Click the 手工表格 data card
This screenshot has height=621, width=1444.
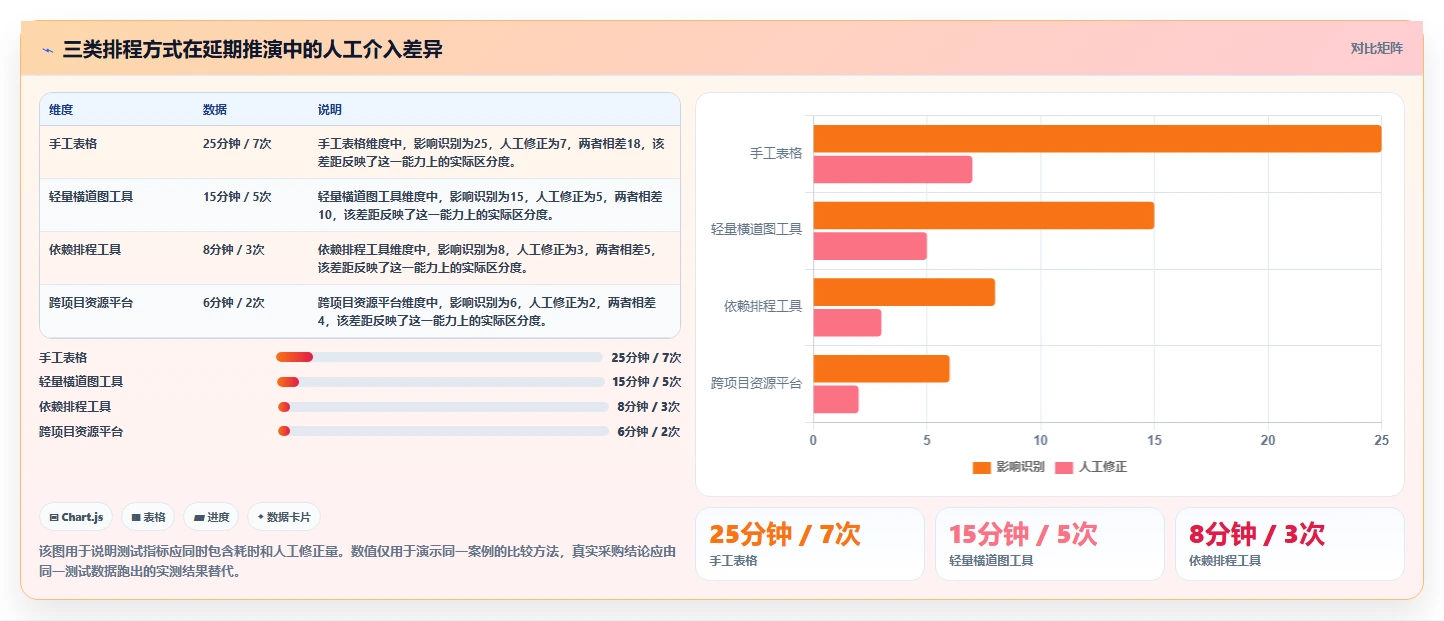(x=810, y=544)
